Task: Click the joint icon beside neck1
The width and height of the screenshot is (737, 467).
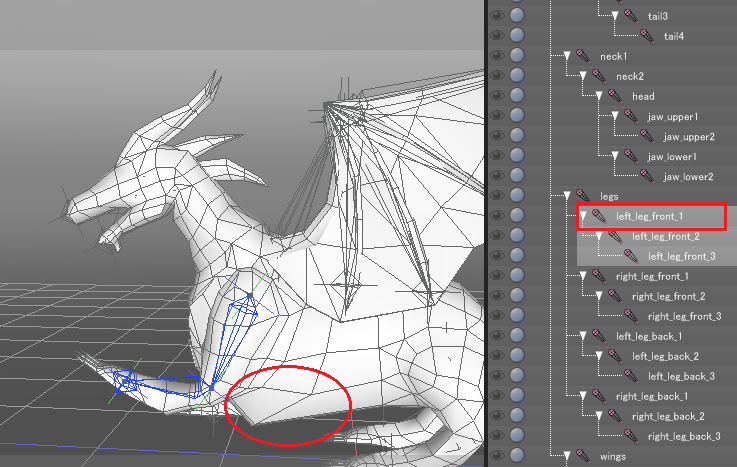Action: [x=583, y=56]
